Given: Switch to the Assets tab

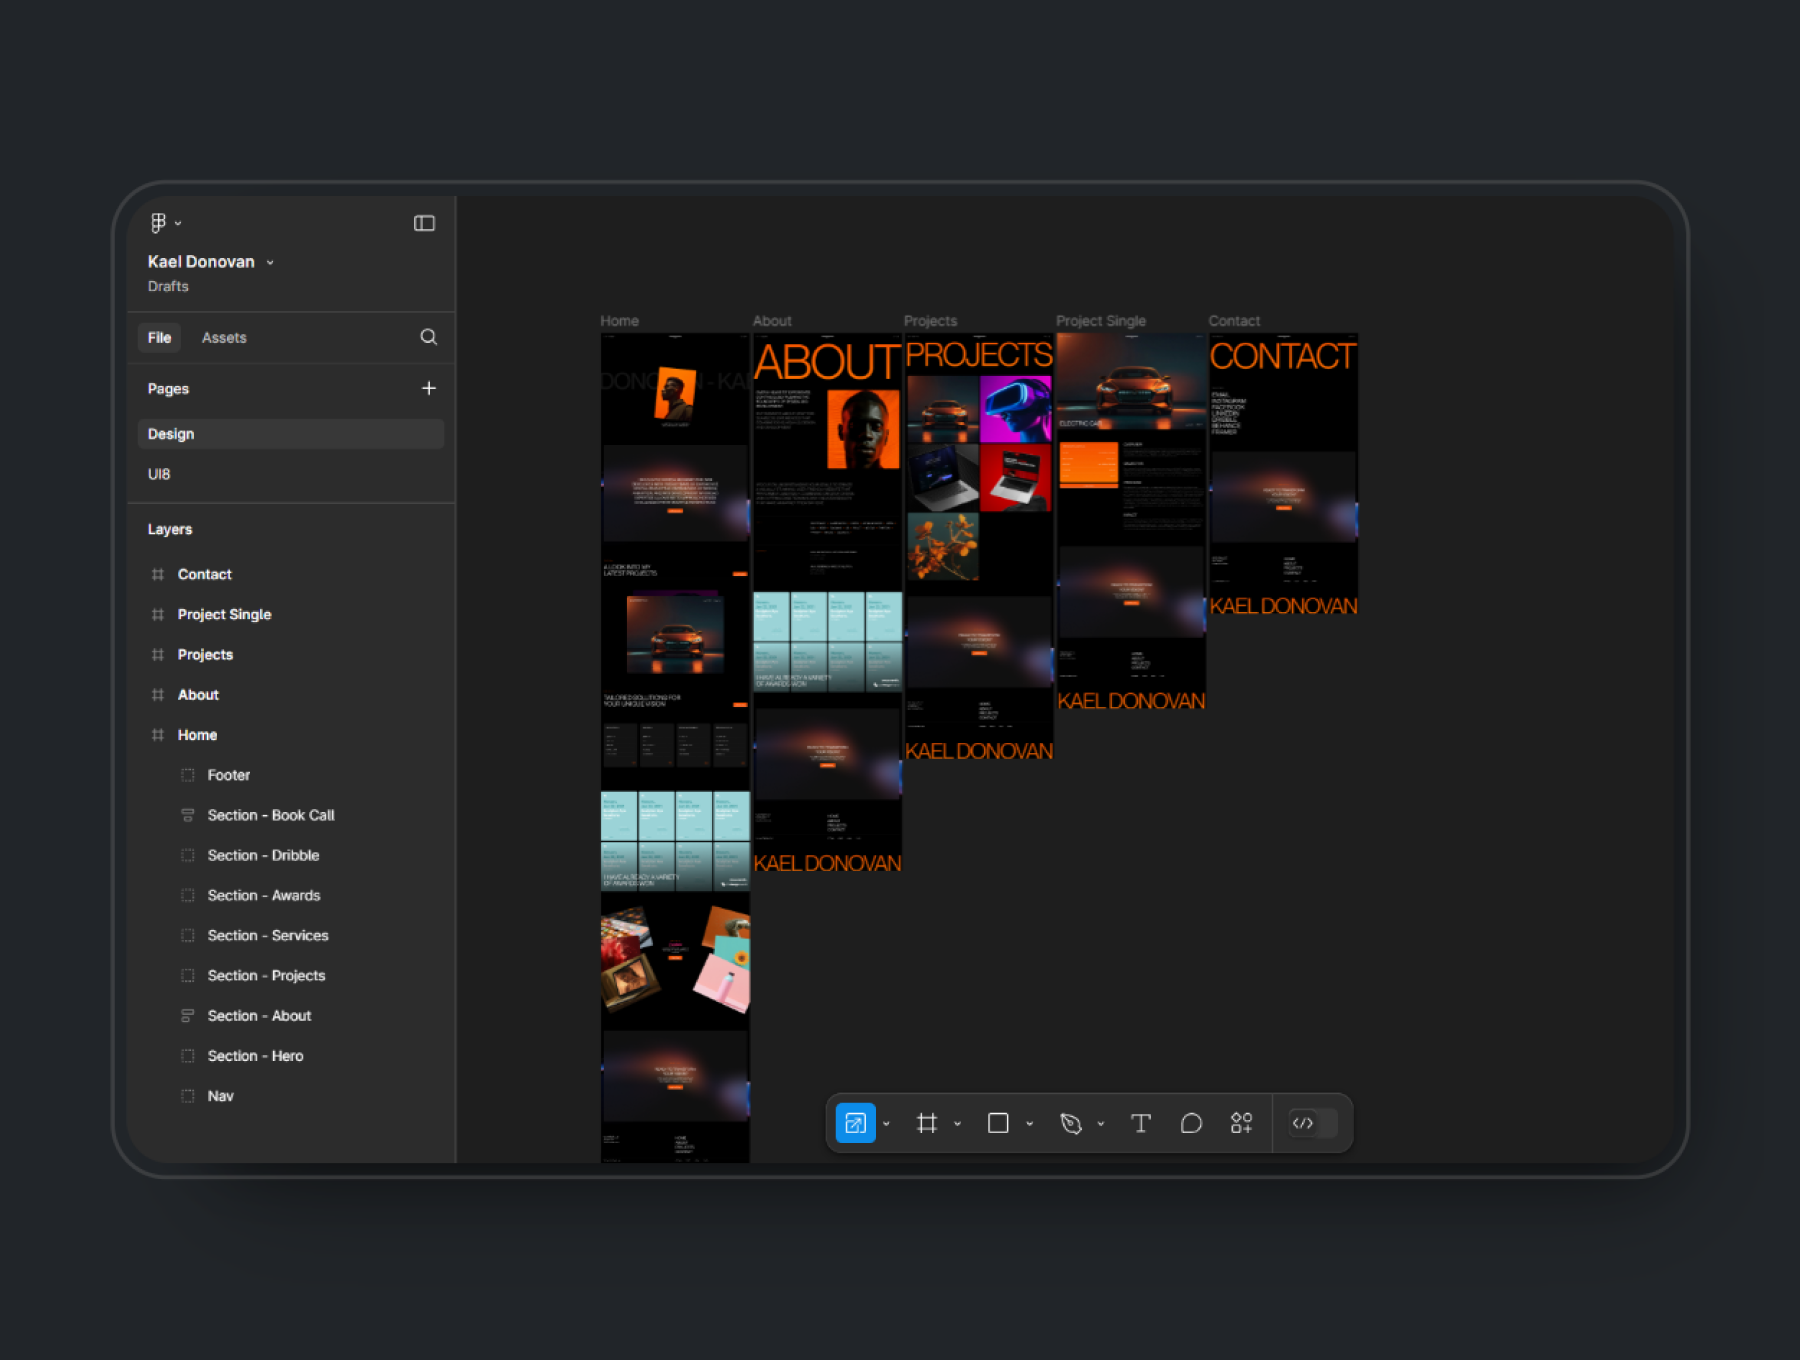Looking at the screenshot, I should (224, 338).
